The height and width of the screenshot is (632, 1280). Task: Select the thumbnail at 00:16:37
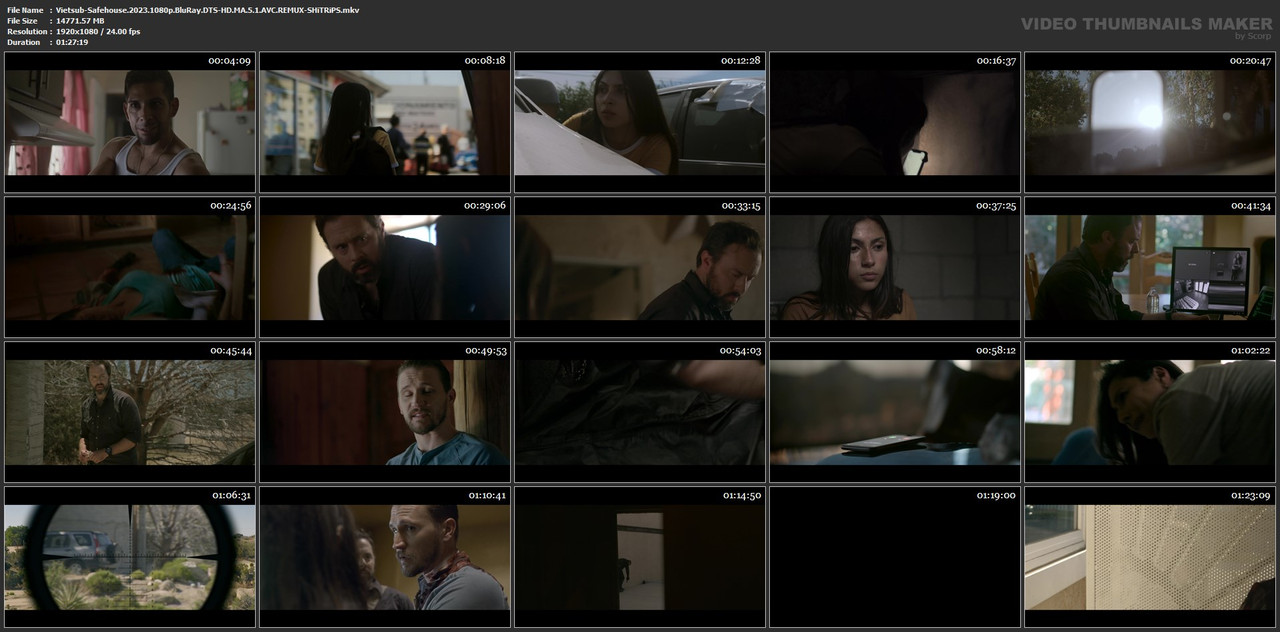[x=895, y=122]
